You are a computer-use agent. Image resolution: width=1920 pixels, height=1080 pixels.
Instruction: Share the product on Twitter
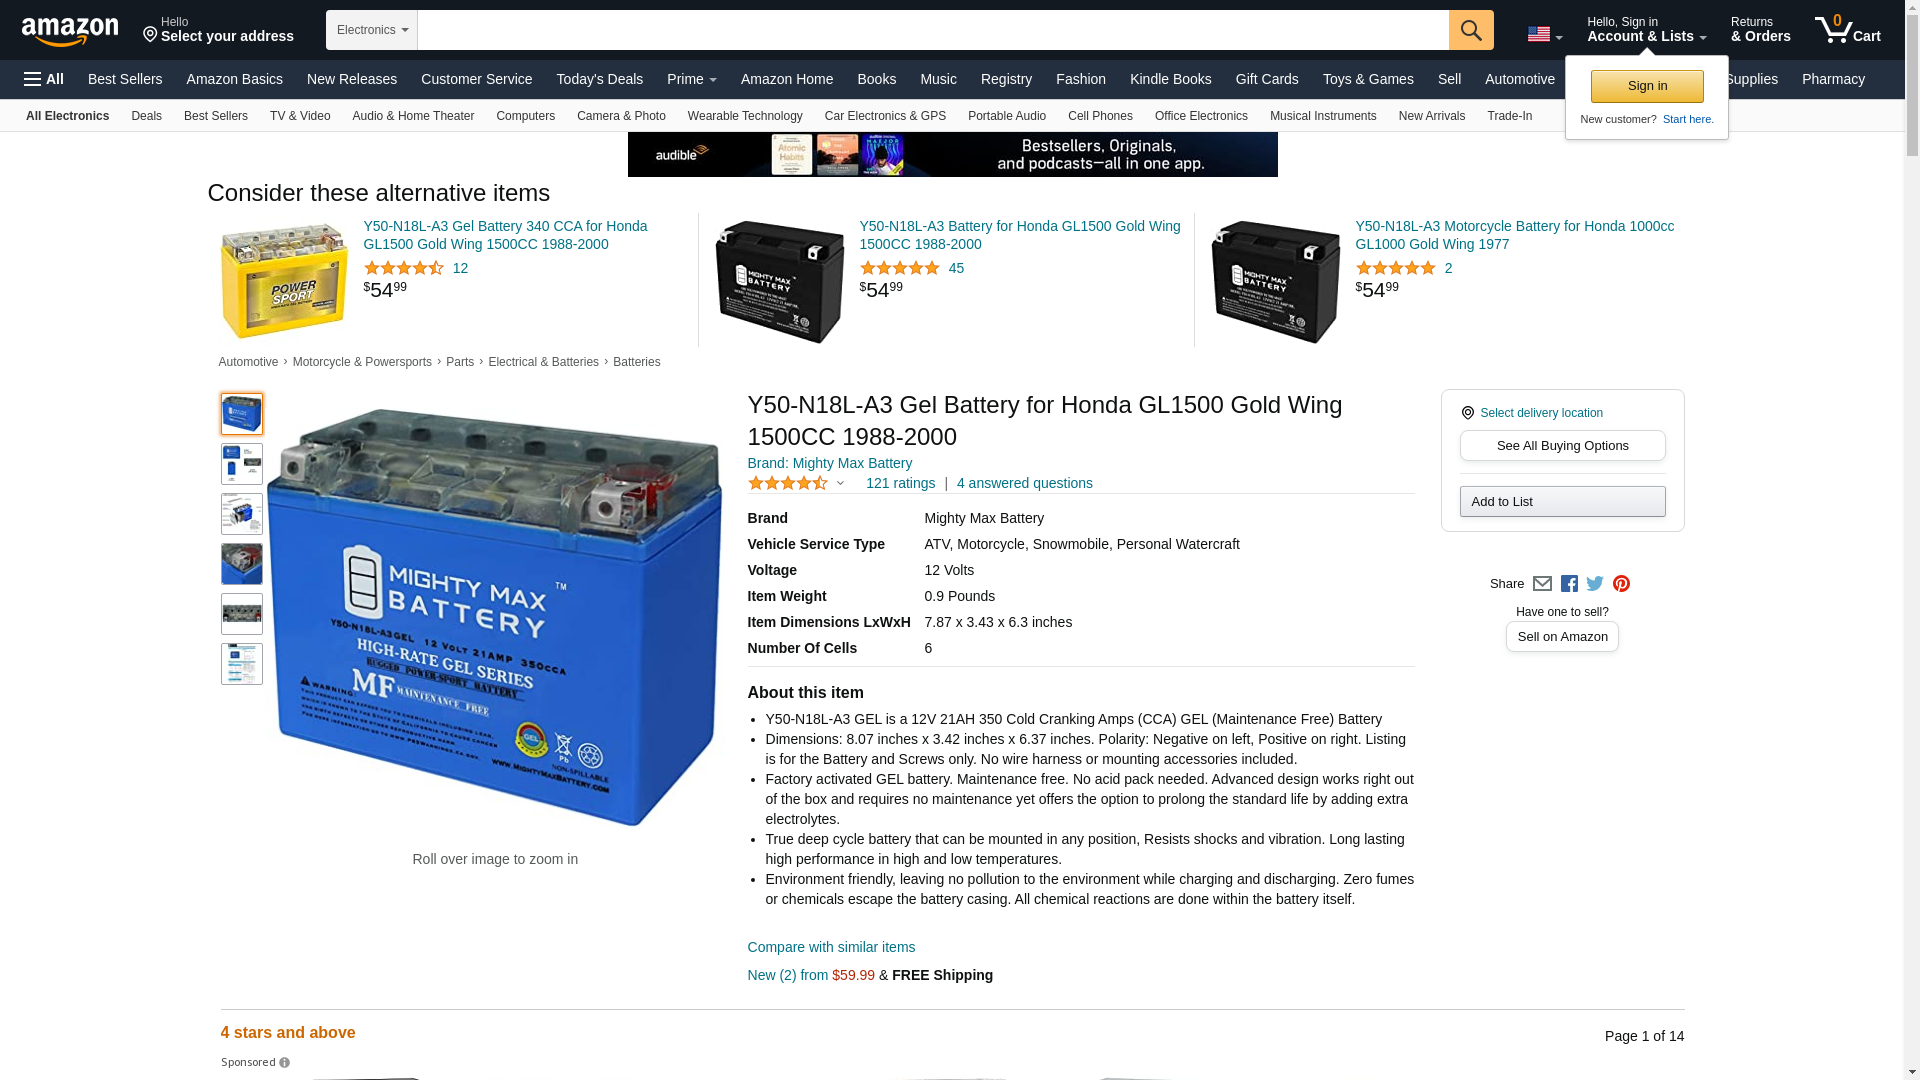click(x=1595, y=584)
